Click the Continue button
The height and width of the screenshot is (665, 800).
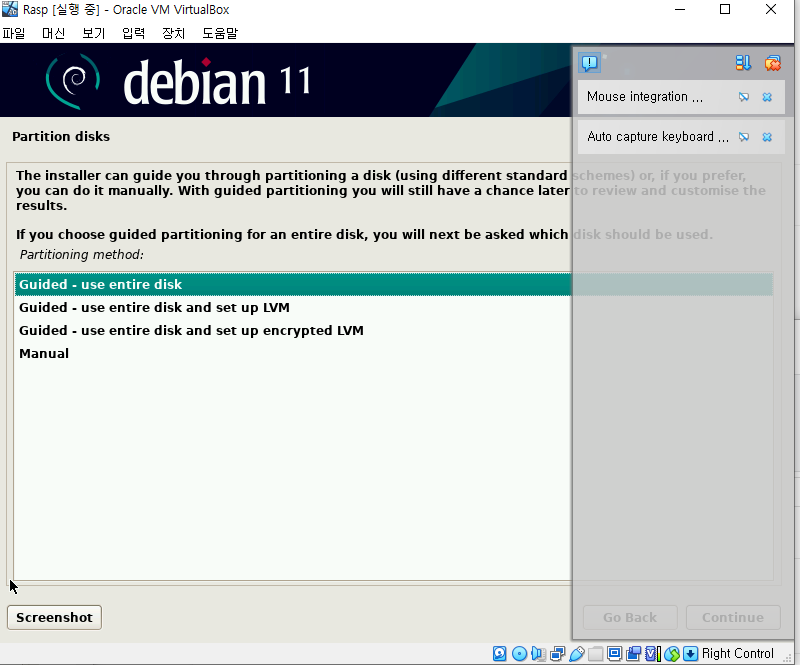click(x=733, y=618)
